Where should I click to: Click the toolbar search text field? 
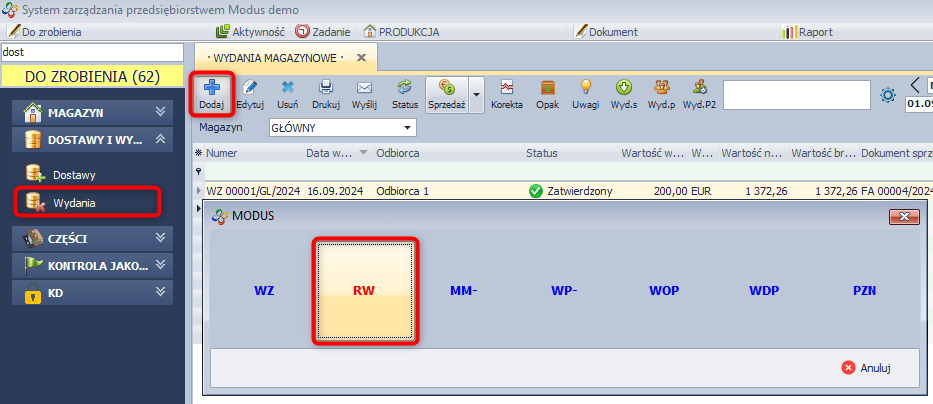(797, 95)
